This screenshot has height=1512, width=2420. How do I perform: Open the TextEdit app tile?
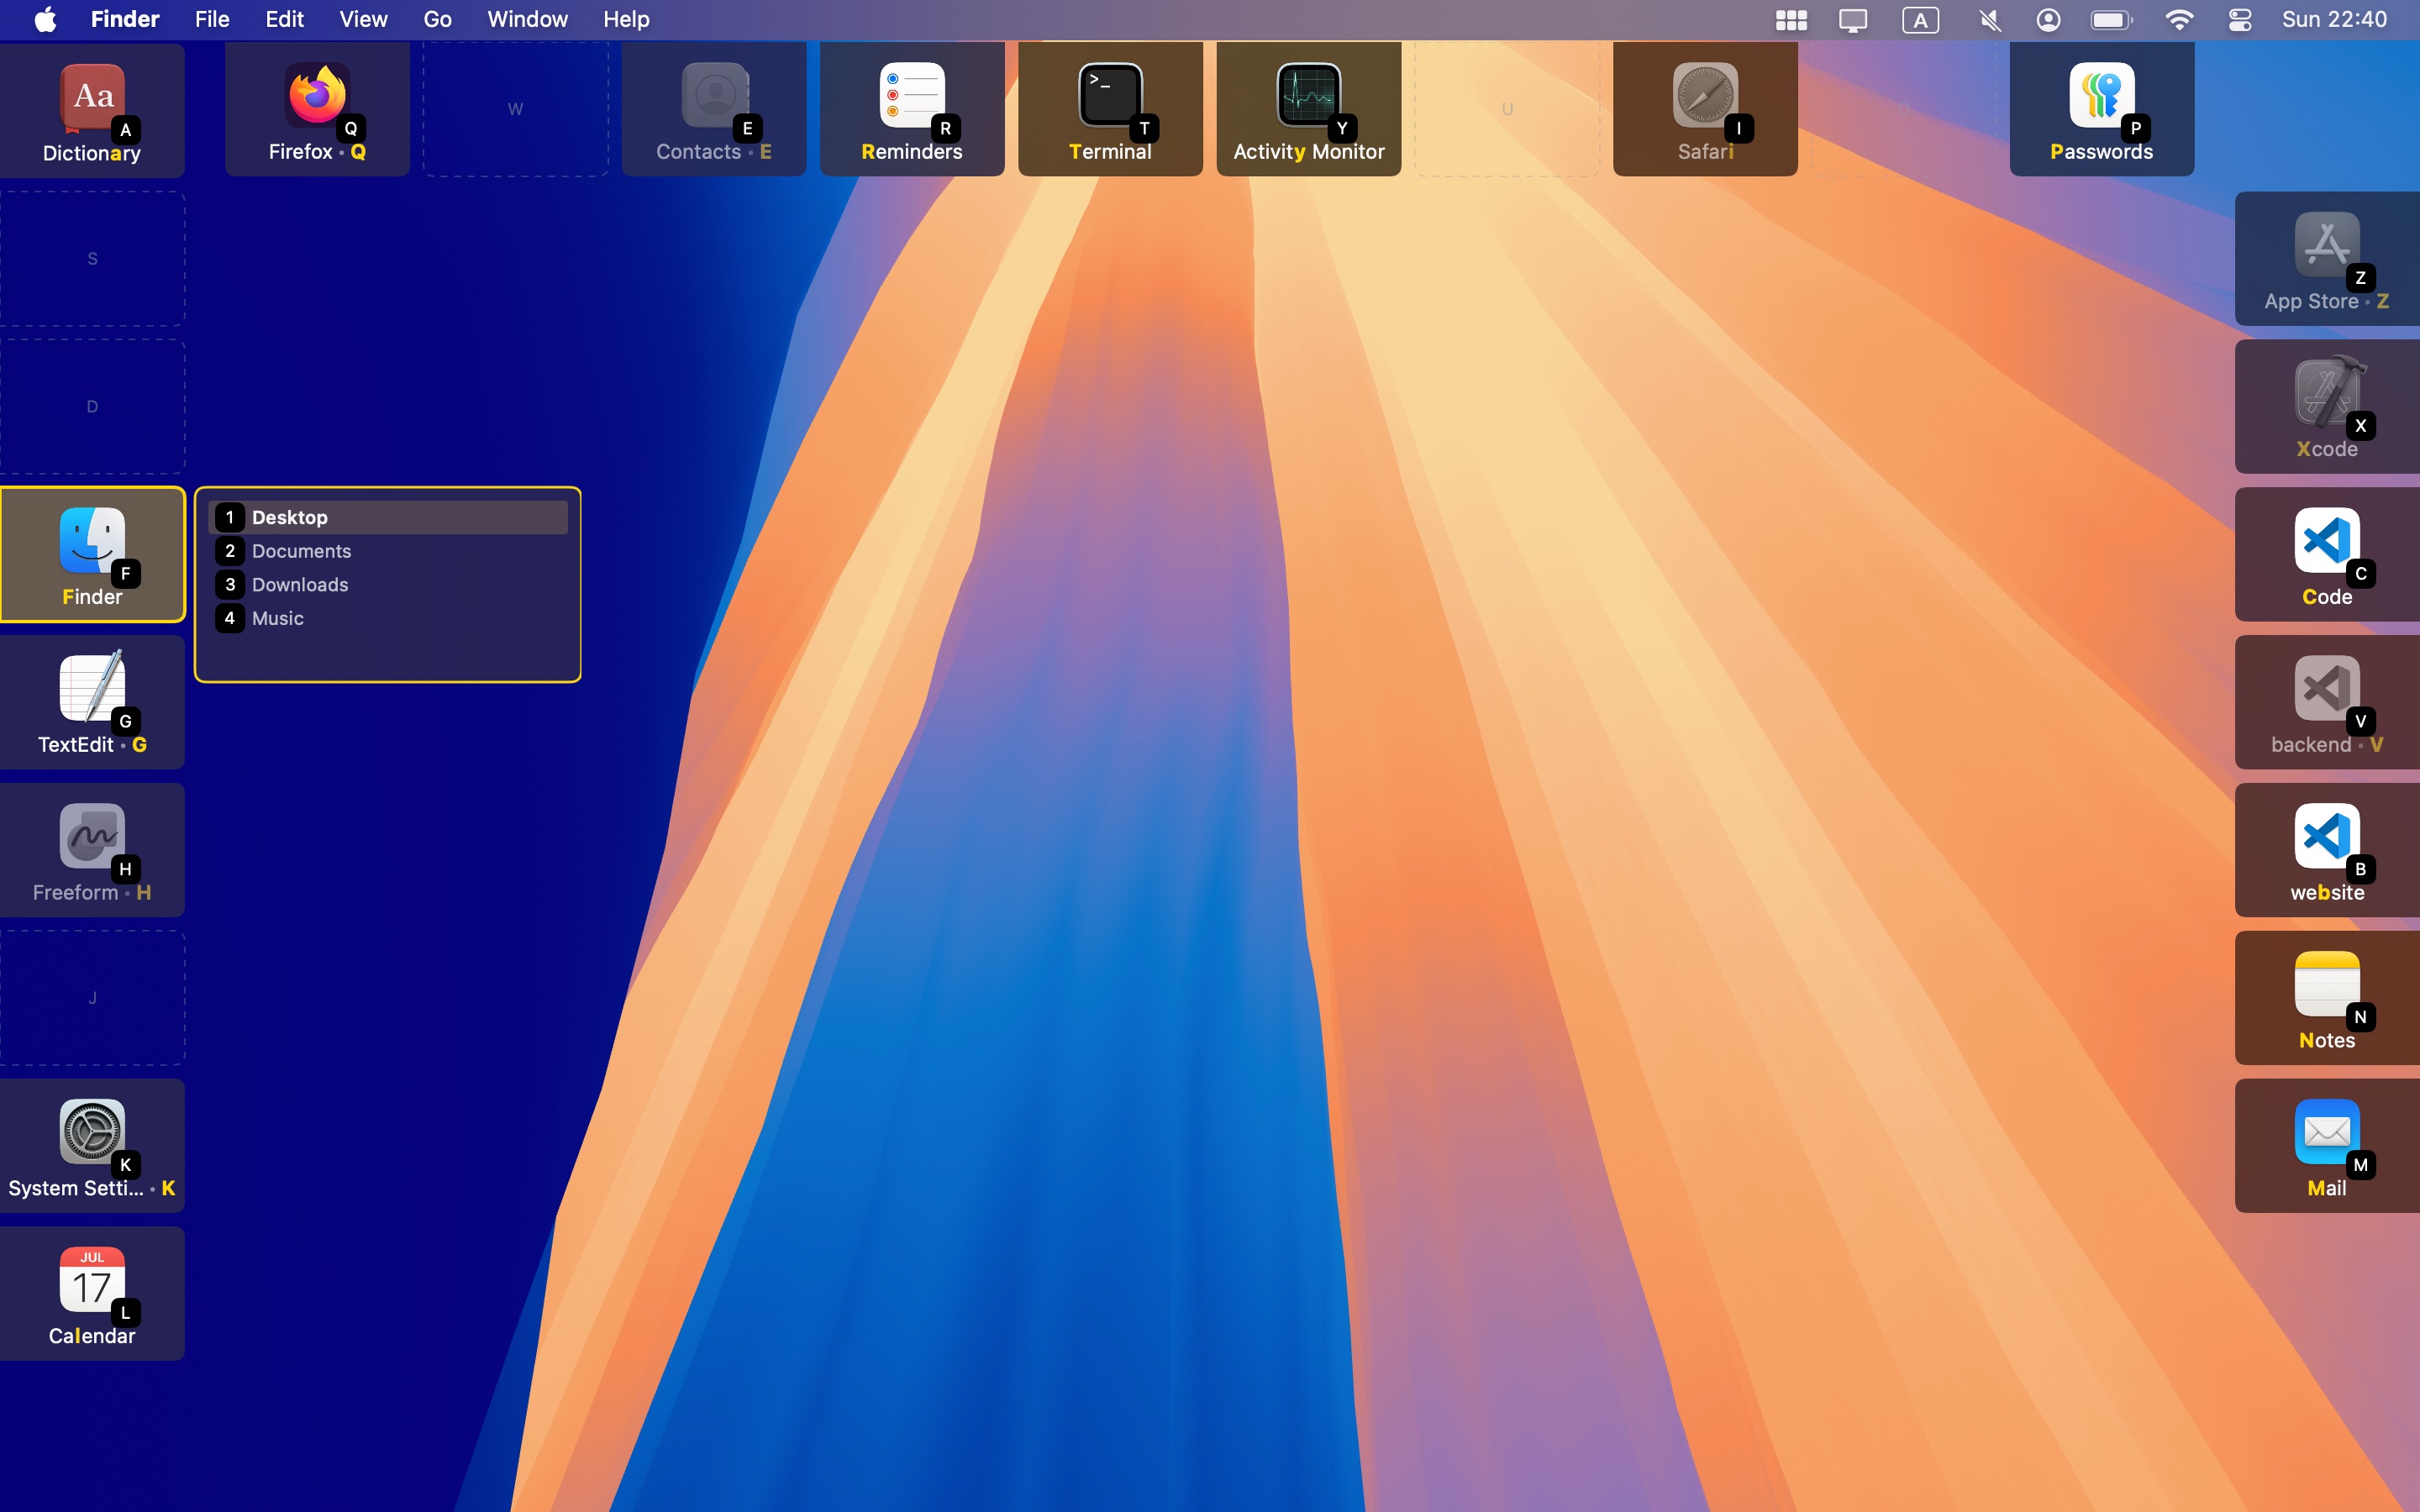coord(92,703)
